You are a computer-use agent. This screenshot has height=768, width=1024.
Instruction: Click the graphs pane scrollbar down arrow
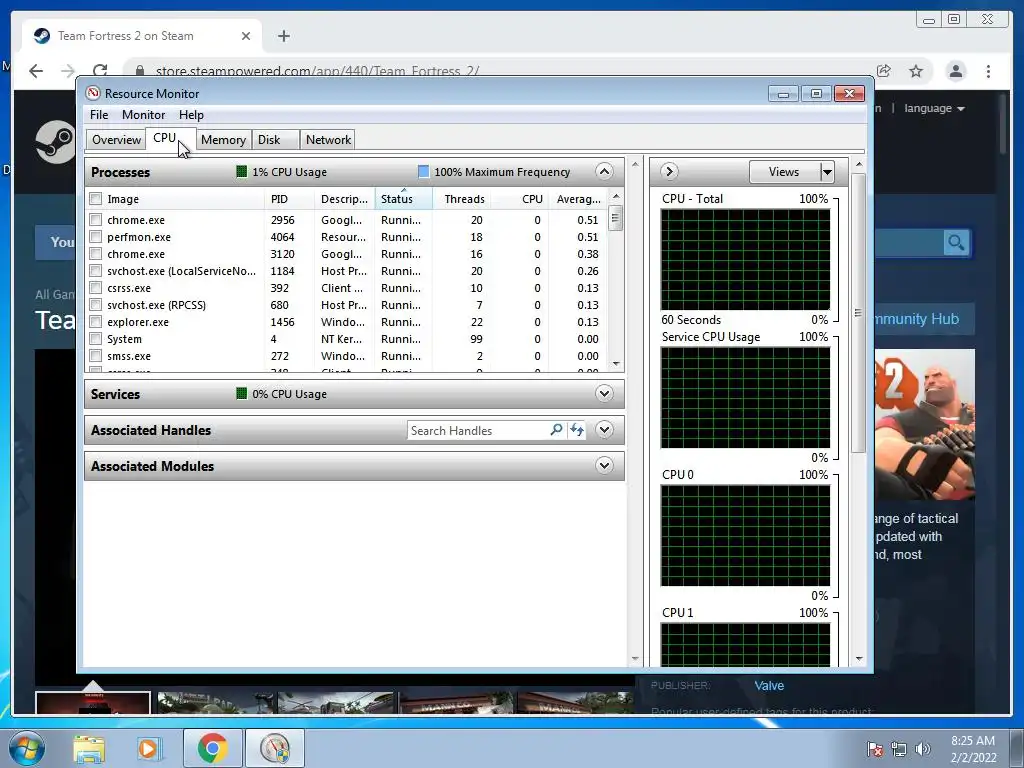pos(859,659)
